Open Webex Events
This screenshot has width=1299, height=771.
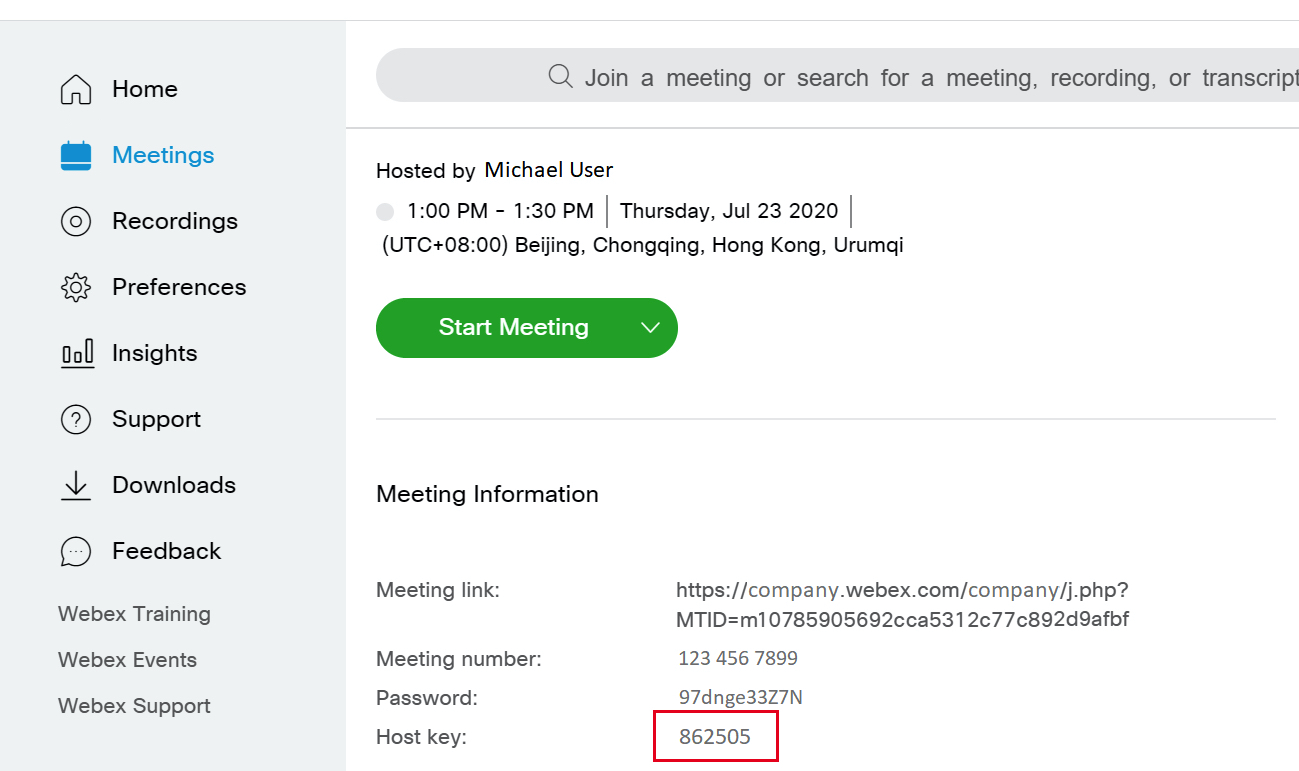pyautogui.click(x=127, y=659)
